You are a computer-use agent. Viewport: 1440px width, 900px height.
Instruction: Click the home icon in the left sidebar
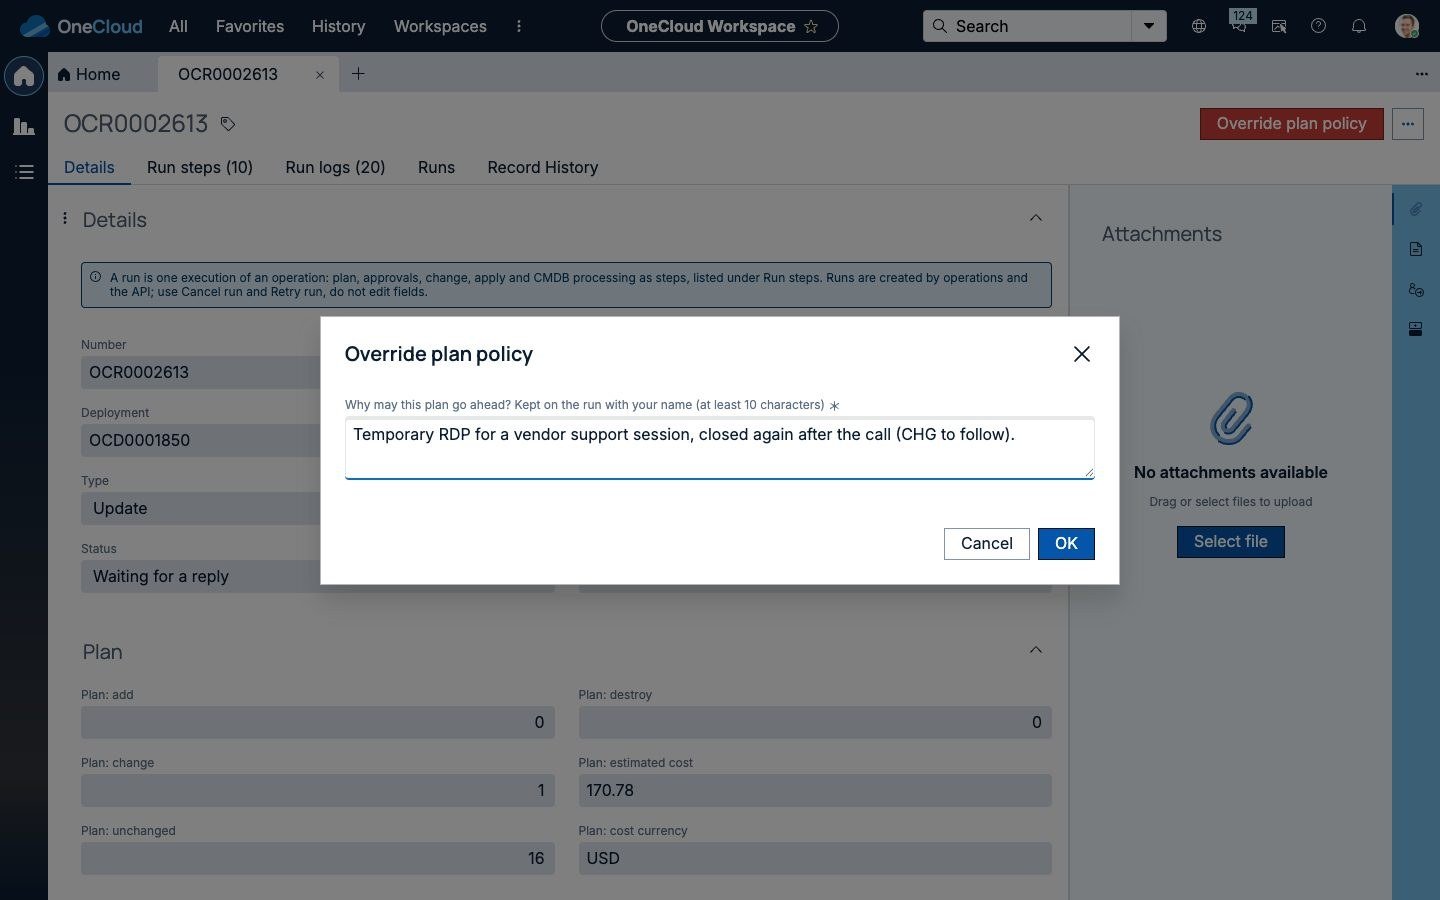click(24, 76)
